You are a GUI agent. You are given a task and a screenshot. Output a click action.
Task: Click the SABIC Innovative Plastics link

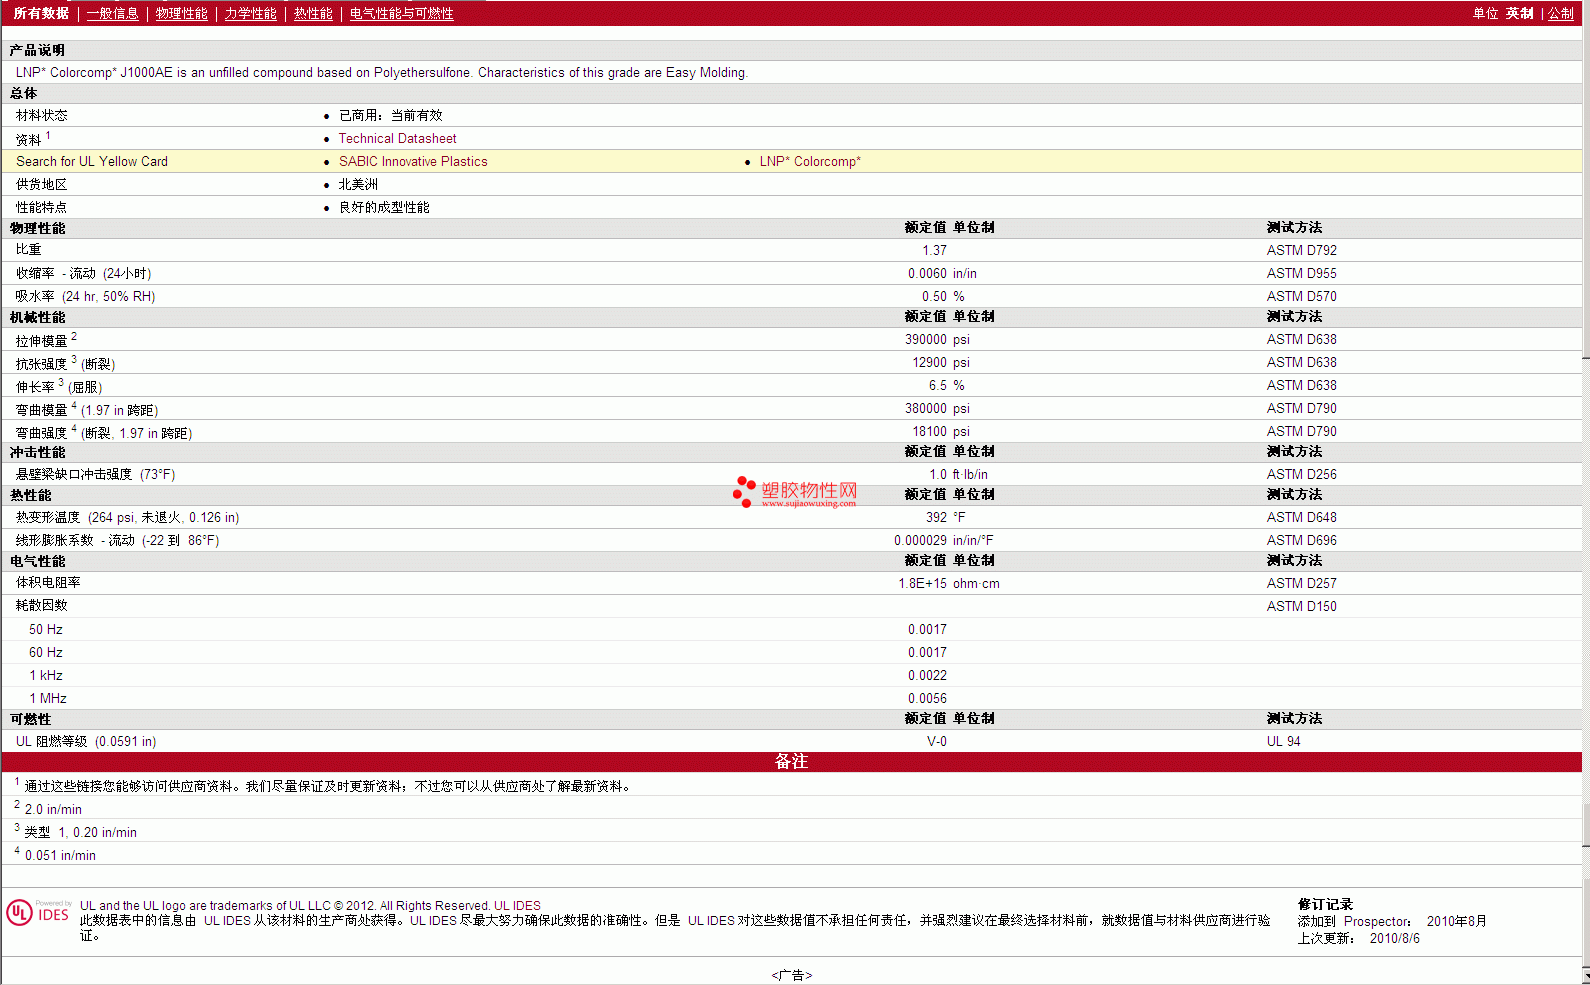[413, 162]
